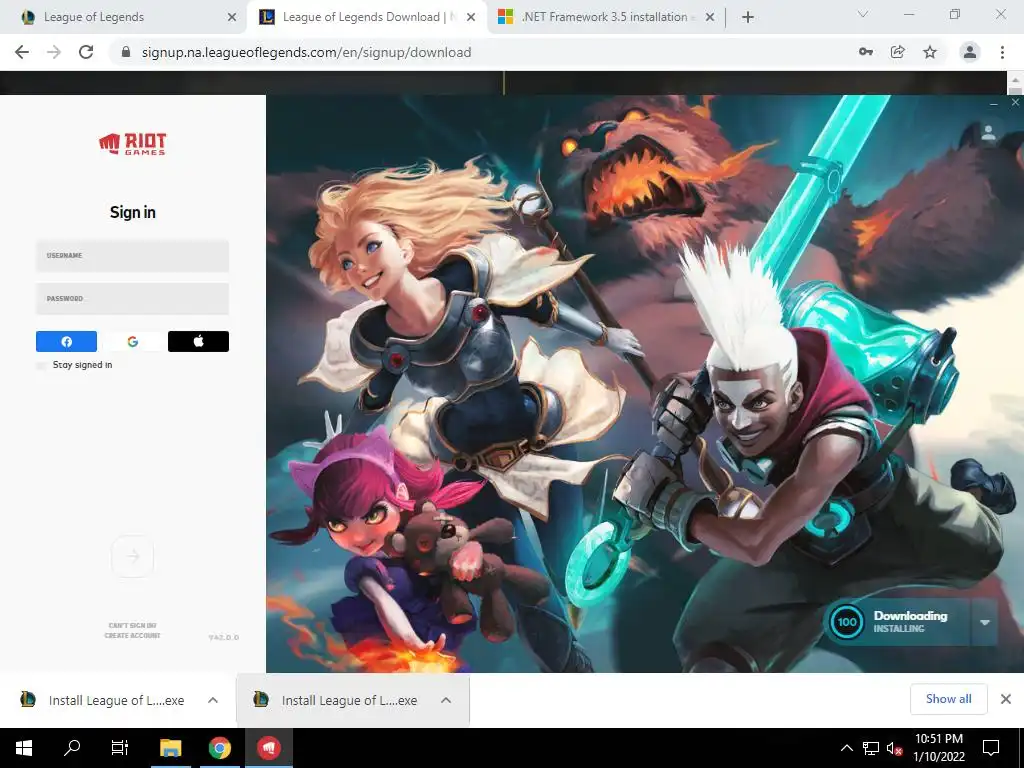This screenshot has width=1024, height=768.
Task: Open the tab search chevron
Action: tap(863, 14)
